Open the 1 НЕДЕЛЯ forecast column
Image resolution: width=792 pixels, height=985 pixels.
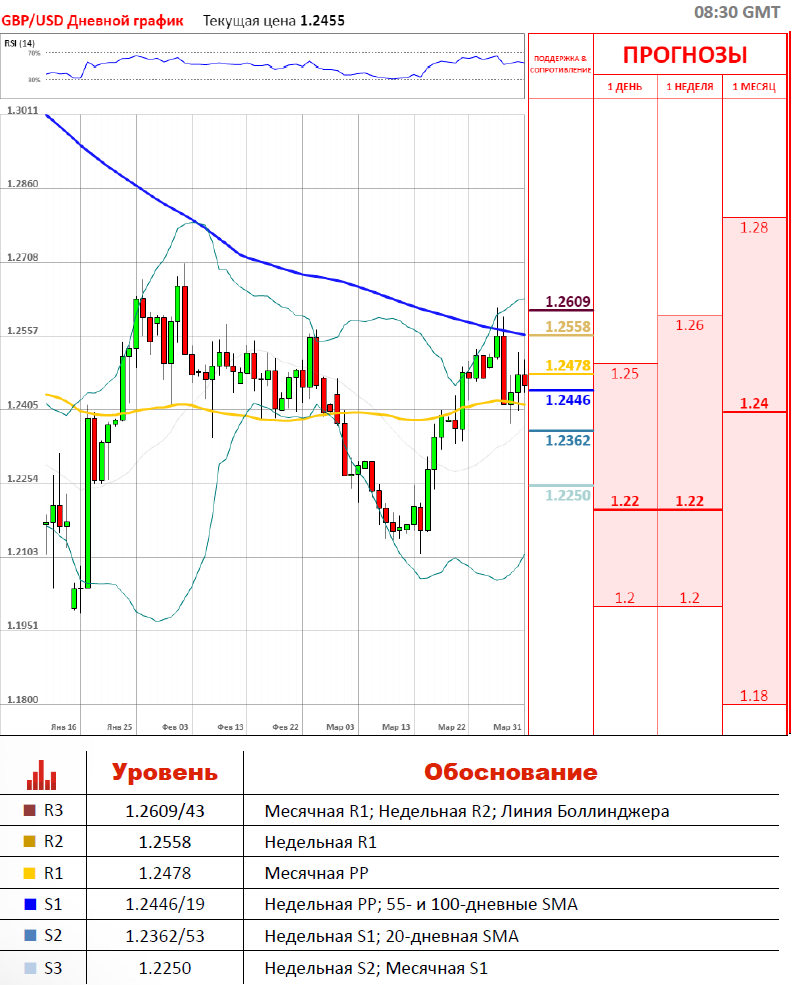click(689, 87)
